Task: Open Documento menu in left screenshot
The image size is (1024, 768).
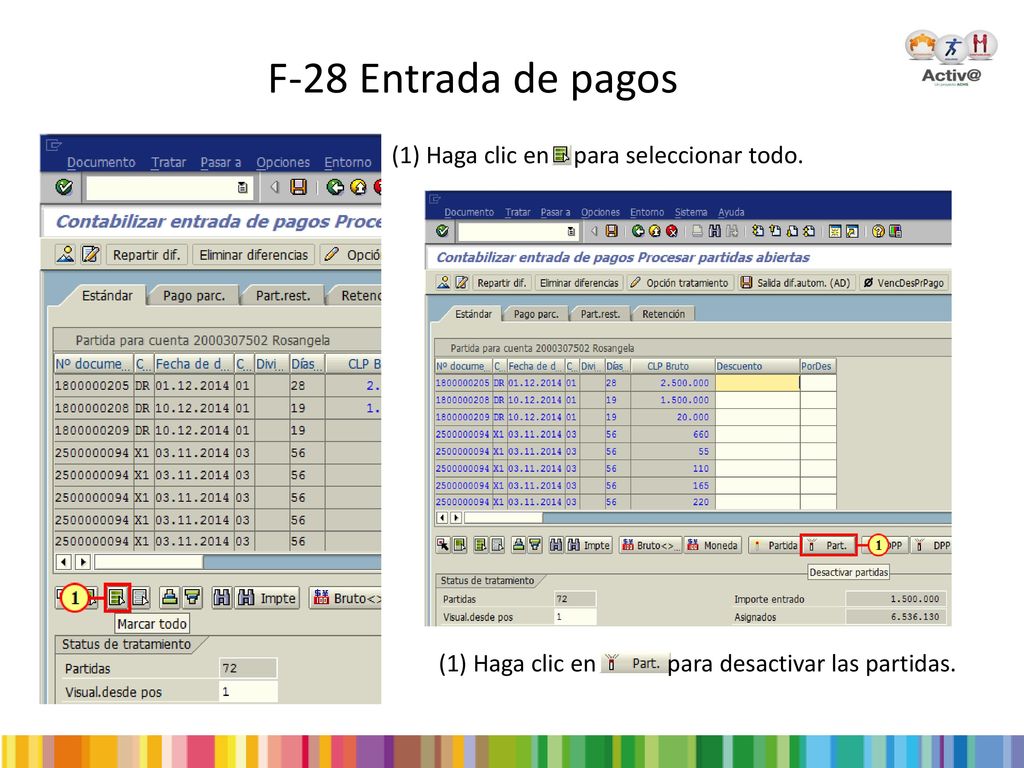Action: pos(101,162)
